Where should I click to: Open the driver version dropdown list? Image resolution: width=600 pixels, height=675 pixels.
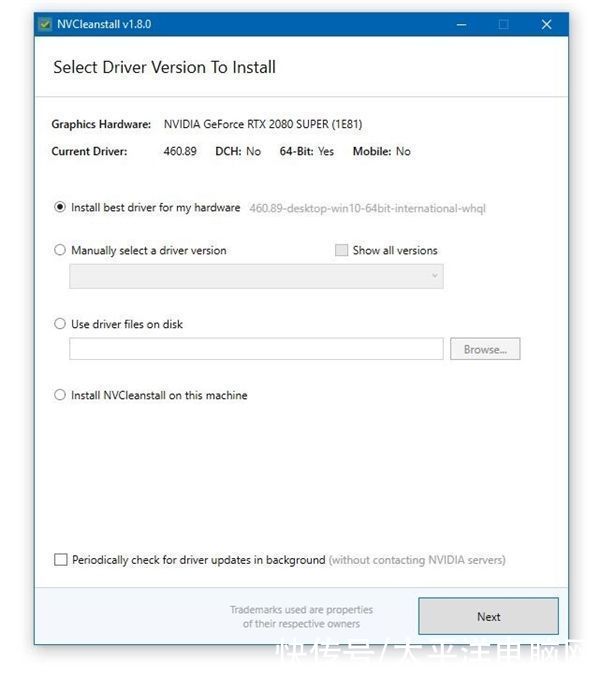tap(256, 276)
